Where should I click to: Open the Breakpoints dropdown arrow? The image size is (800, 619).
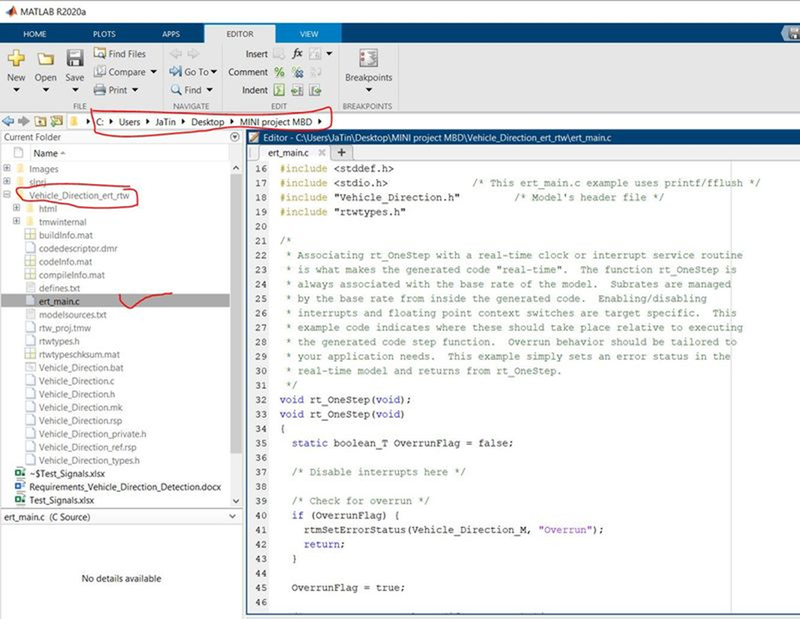368,90
